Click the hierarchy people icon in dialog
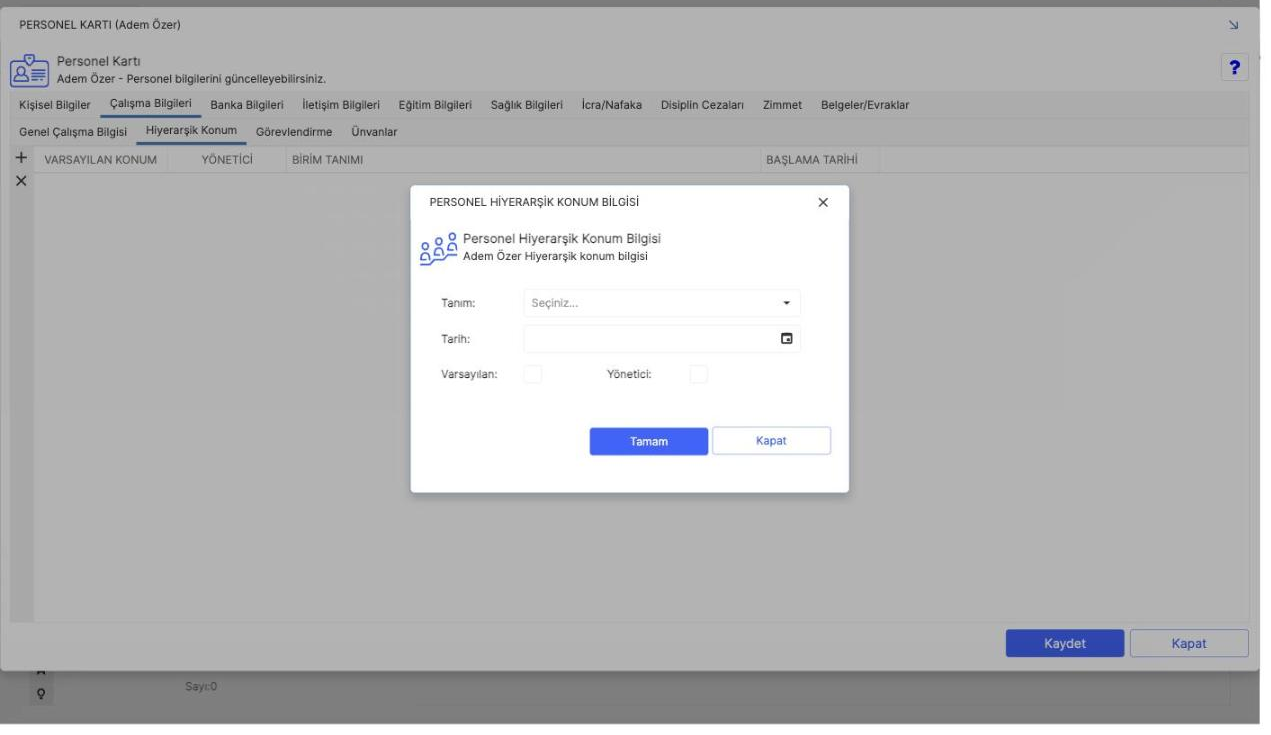1271x735 pixels. click(438, 249)
